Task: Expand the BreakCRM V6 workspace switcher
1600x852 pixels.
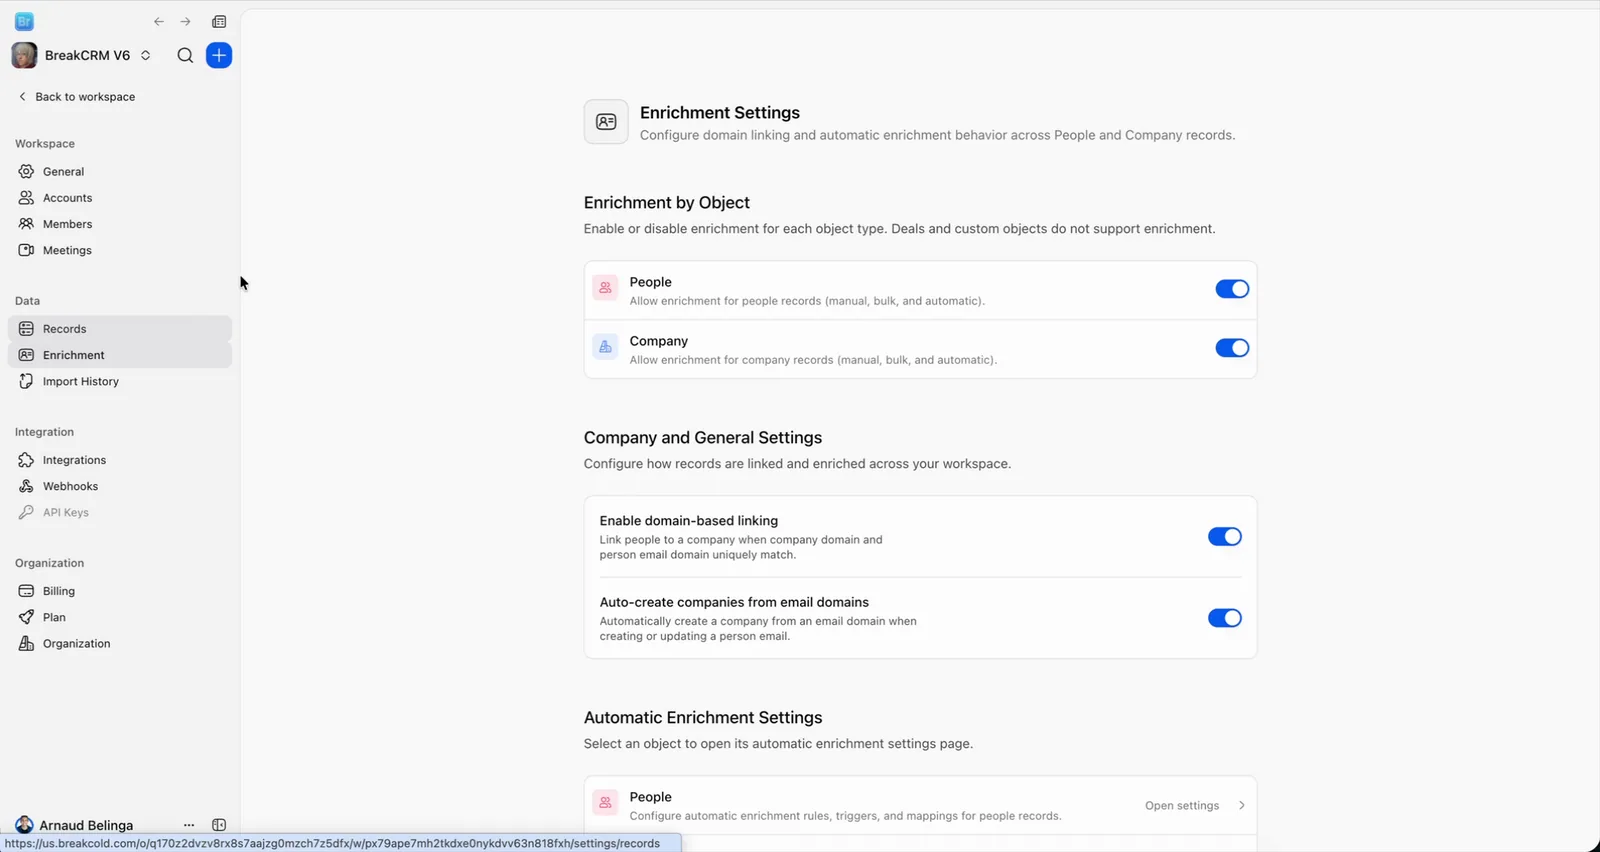Action: point(146,56)
